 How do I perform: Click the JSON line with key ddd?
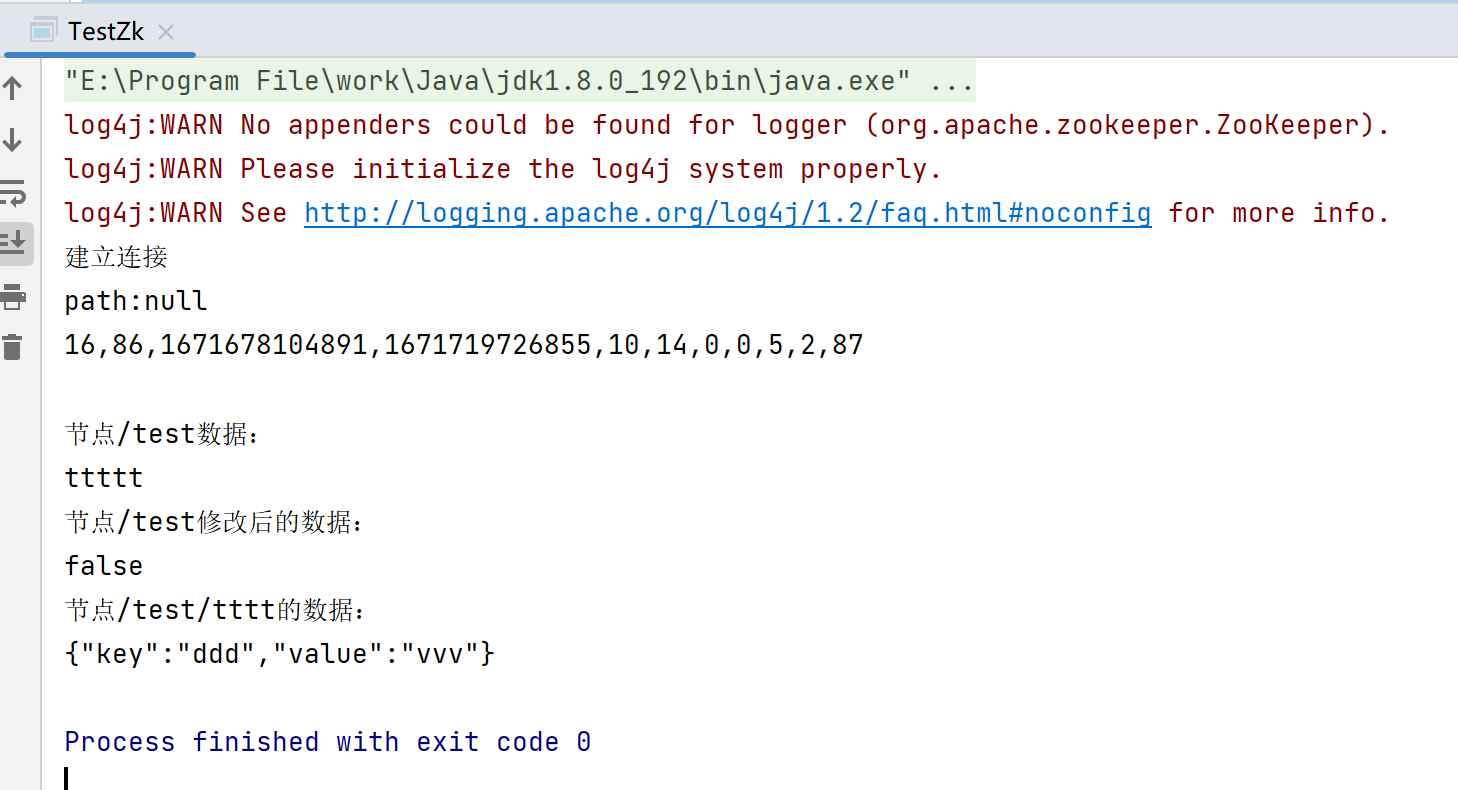[x=280, y=654]
